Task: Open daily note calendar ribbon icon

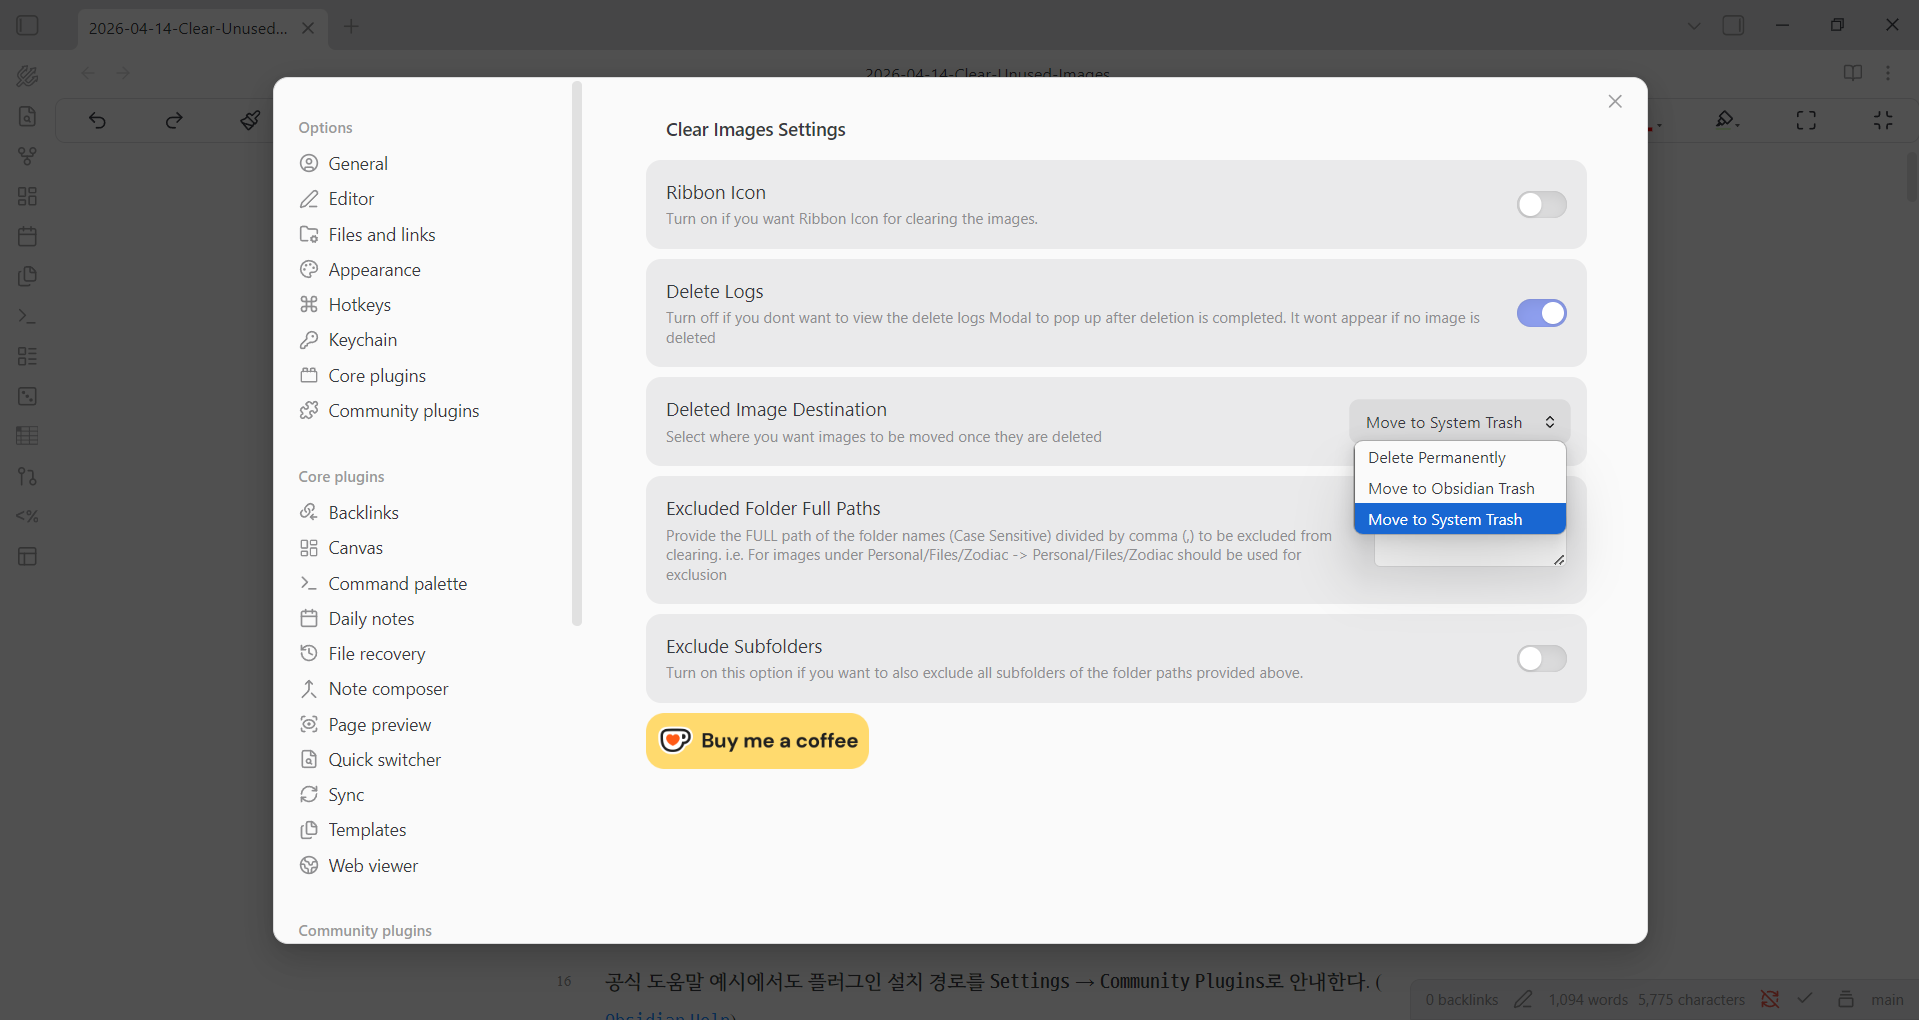Action: click(28, 236)
